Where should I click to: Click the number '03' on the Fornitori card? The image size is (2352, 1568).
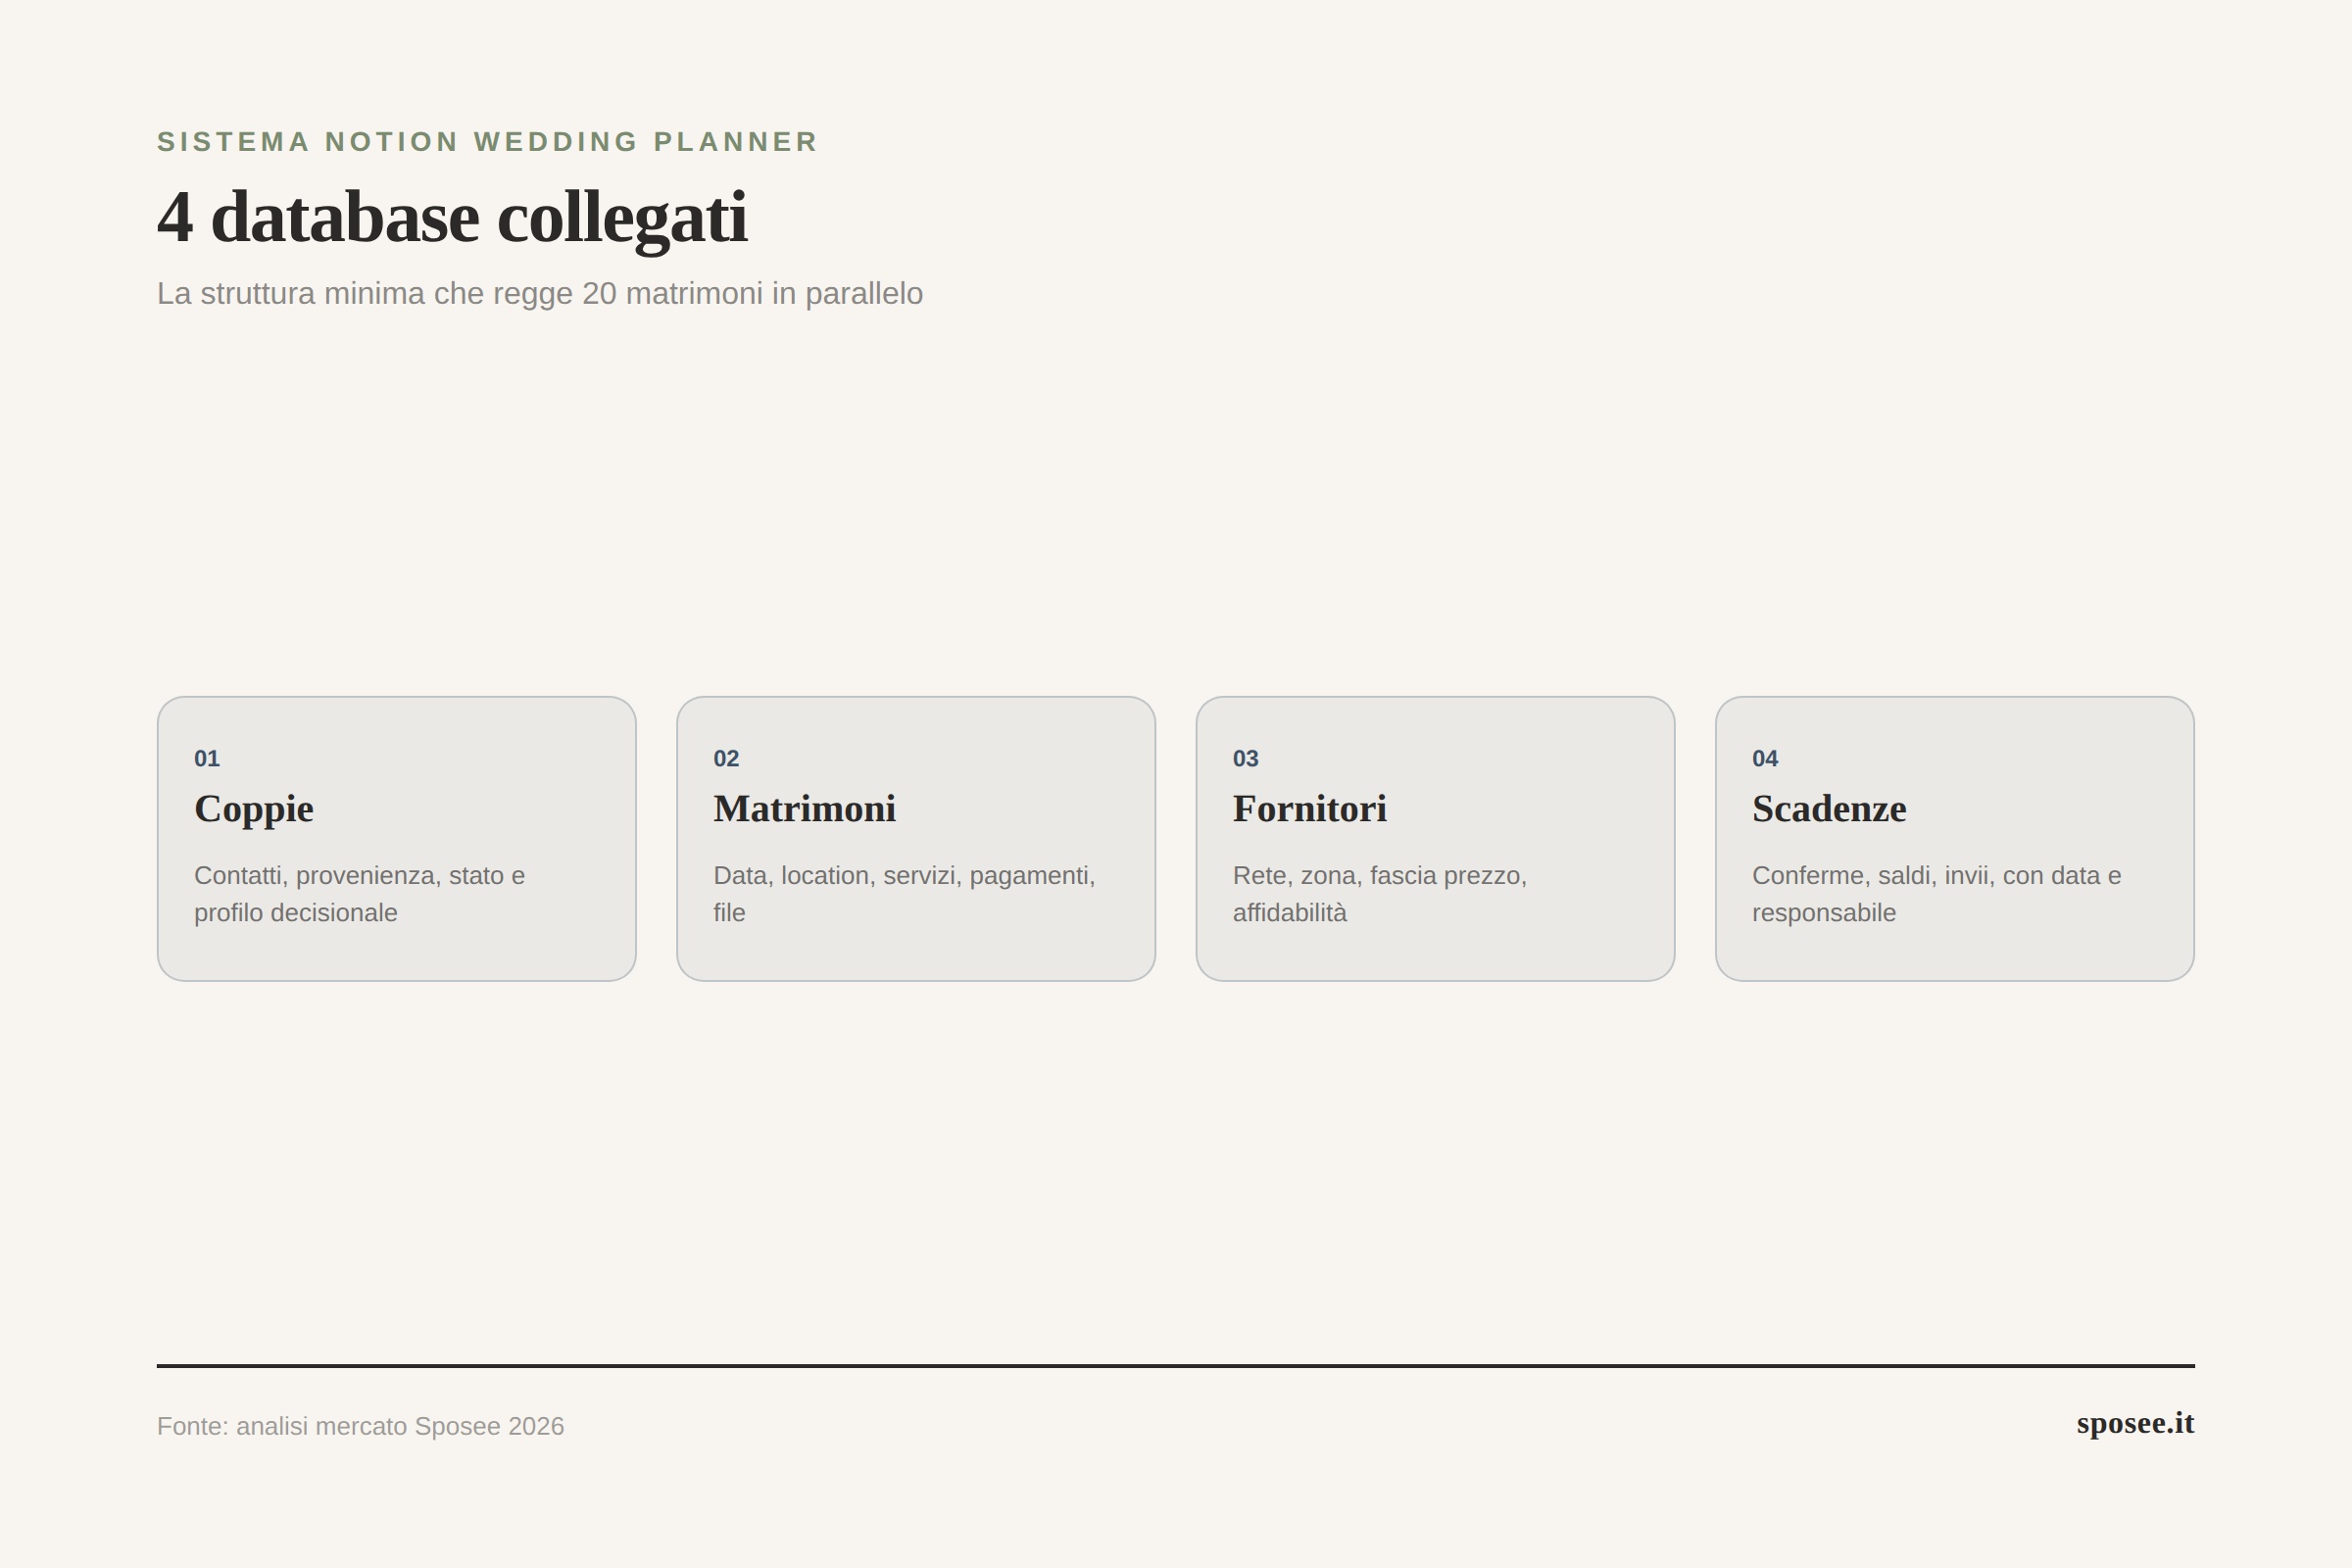(x=1246, y=758)
